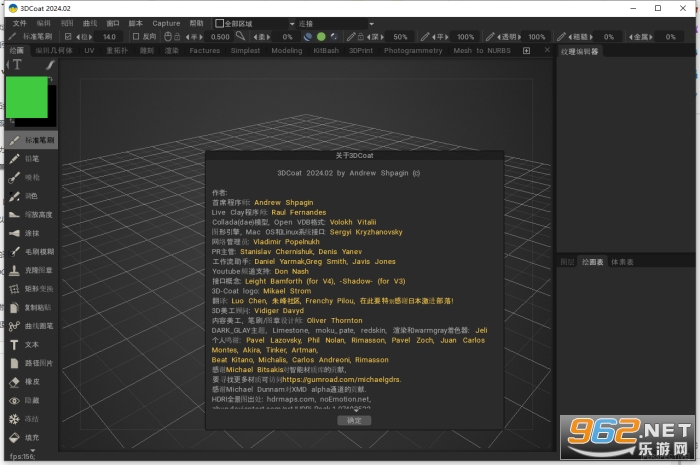Switch to the Modeling workspace tab
700x465 pixels.
coord(287,50)
